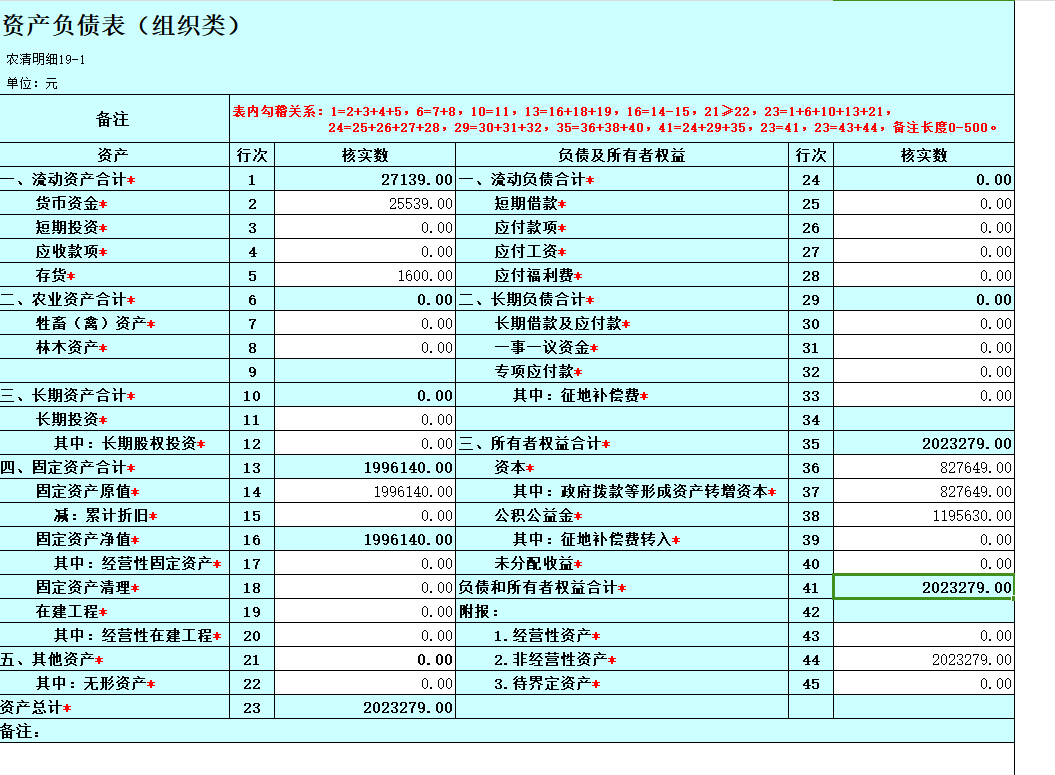Screen dimensions: 1055x775
Task: Select the 农清明细19-1 text
Action: click(x=46, y=59)
